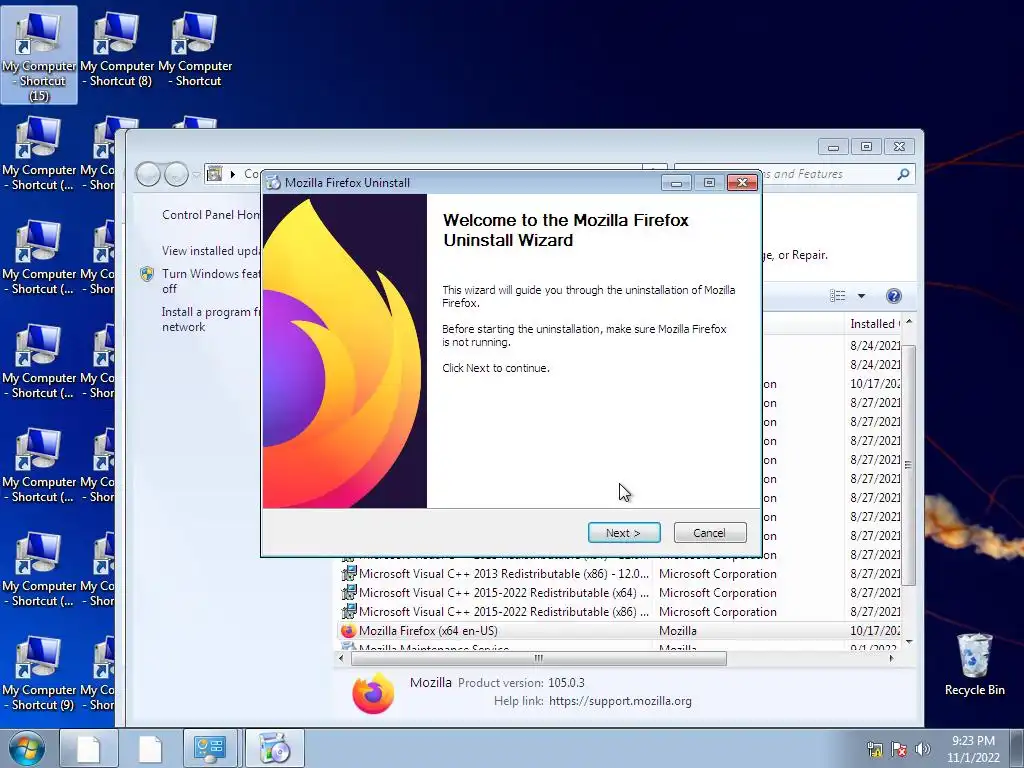Open Turn Windows features on or off
This screenshot has height=768, width=1024.
211,281
